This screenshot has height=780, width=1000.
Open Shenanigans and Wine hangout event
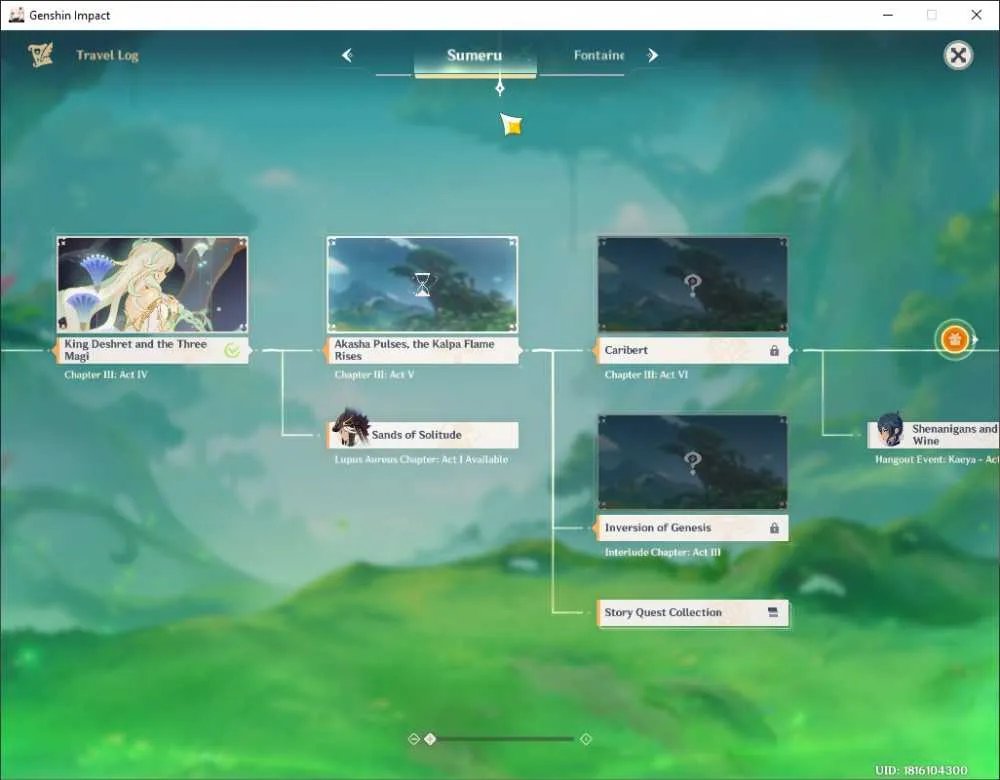click(x=934, y=435)
